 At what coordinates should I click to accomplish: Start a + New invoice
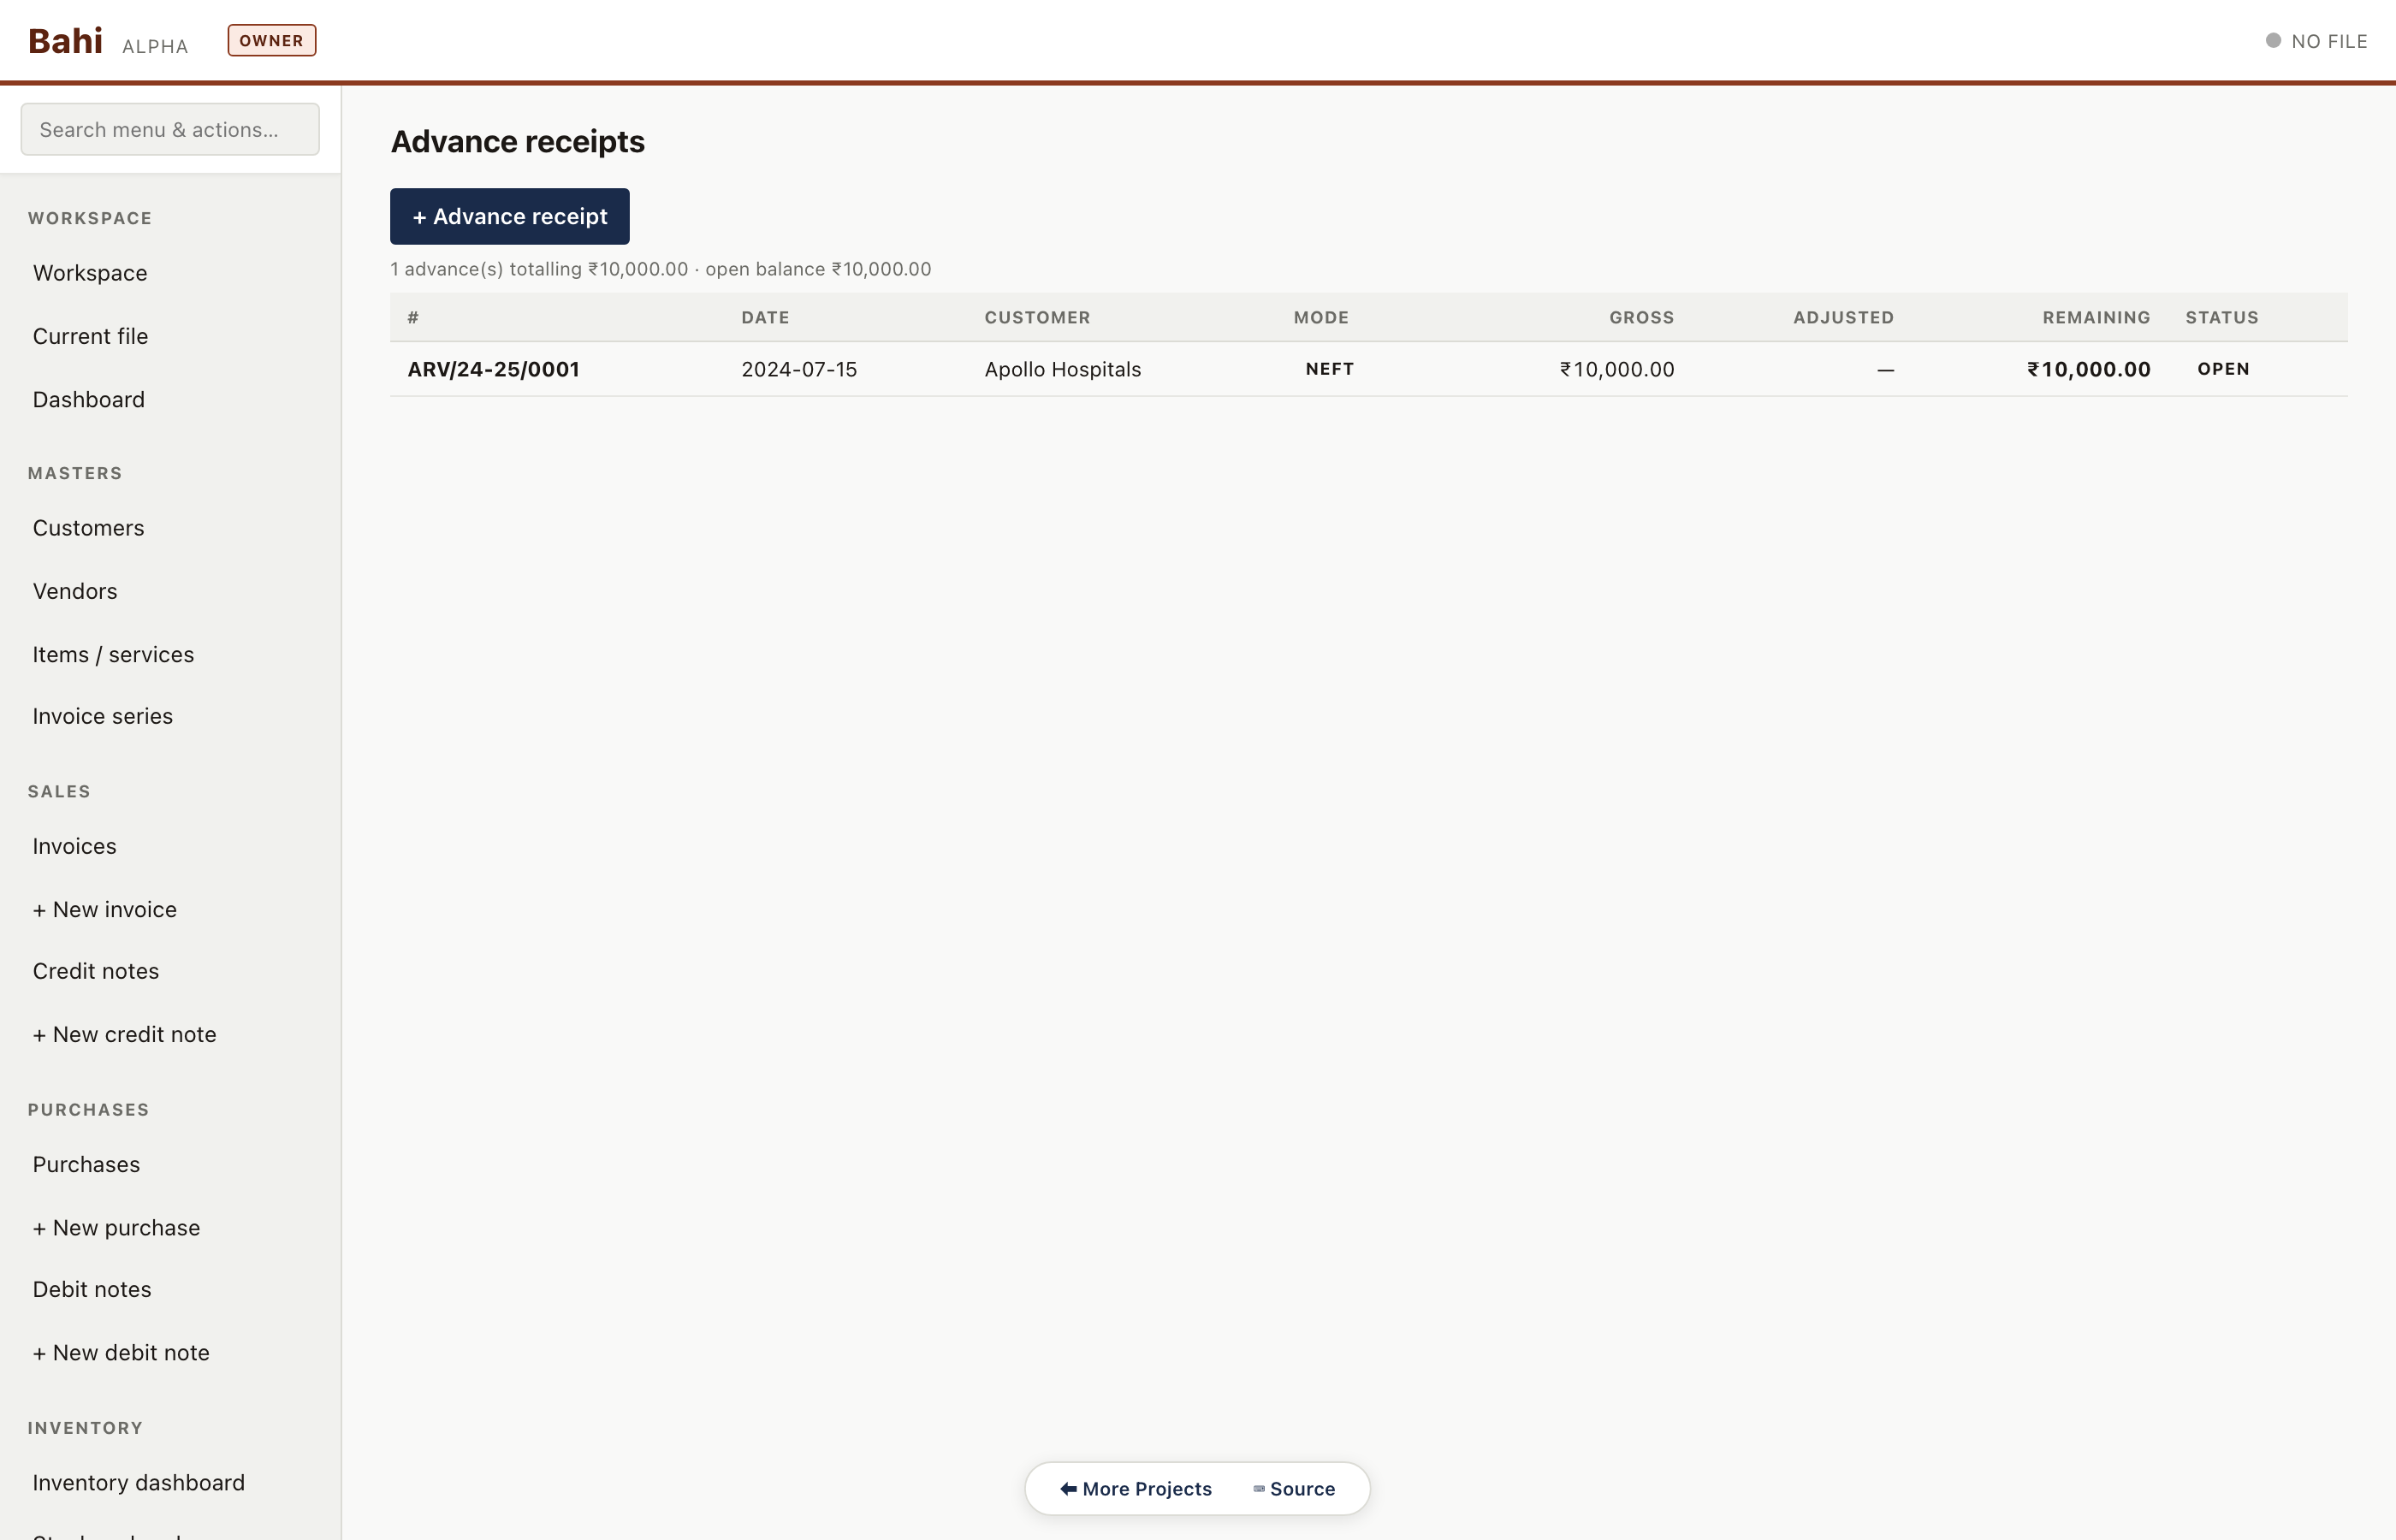[104, 910]
